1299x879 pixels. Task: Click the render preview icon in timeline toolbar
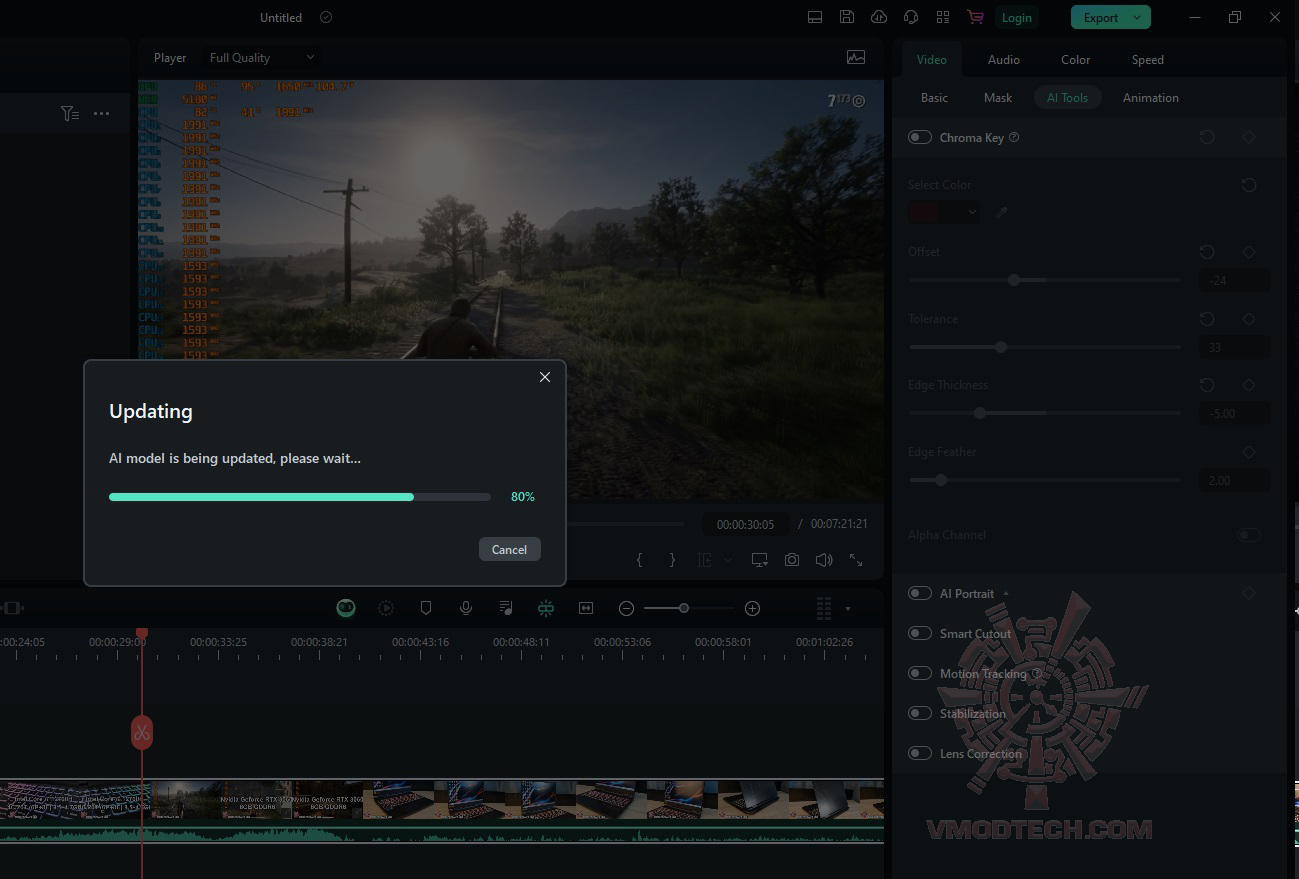point(386,608)
